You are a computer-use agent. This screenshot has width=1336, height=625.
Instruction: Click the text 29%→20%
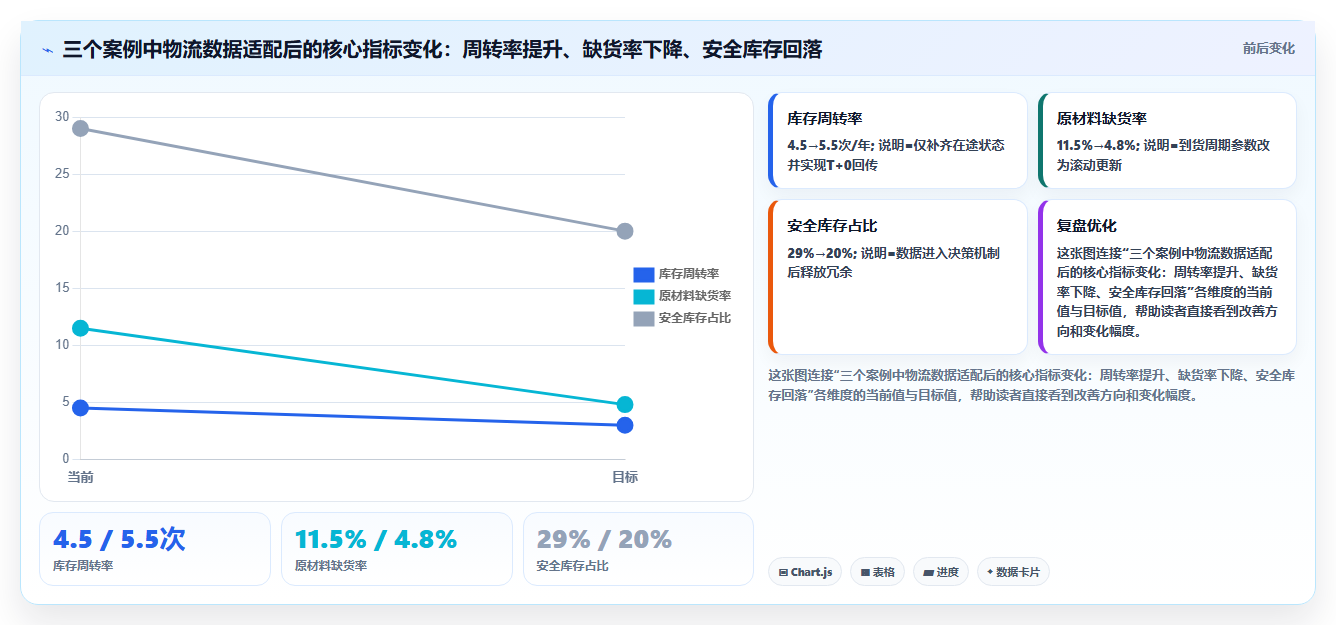[x=822, y=253]
